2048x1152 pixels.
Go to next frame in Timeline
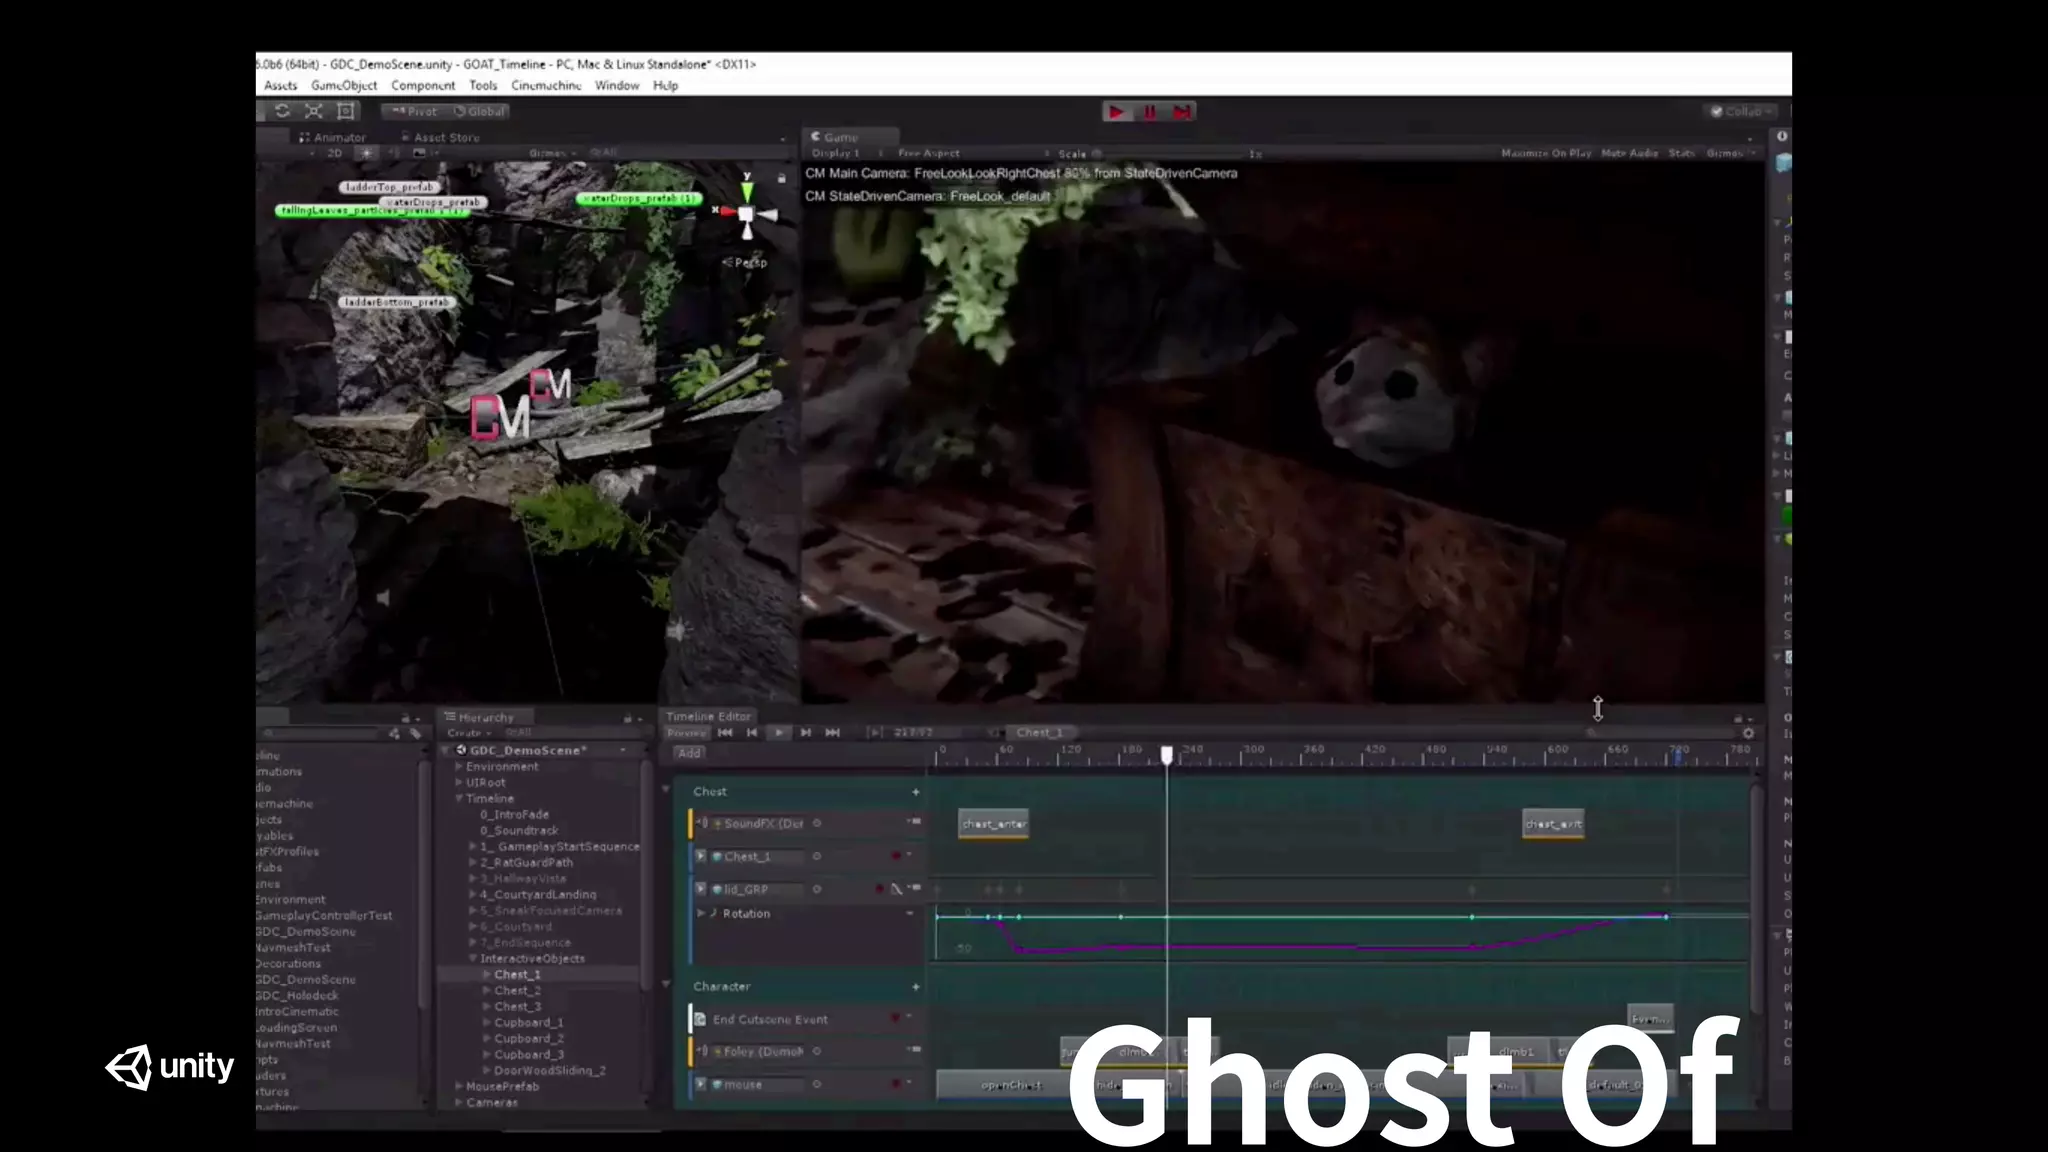(806, 733)
